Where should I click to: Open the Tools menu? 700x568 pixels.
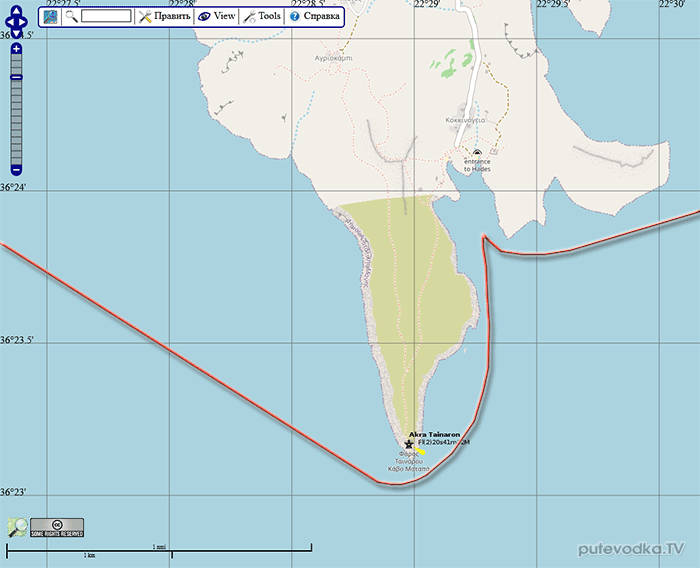point(269,16)
